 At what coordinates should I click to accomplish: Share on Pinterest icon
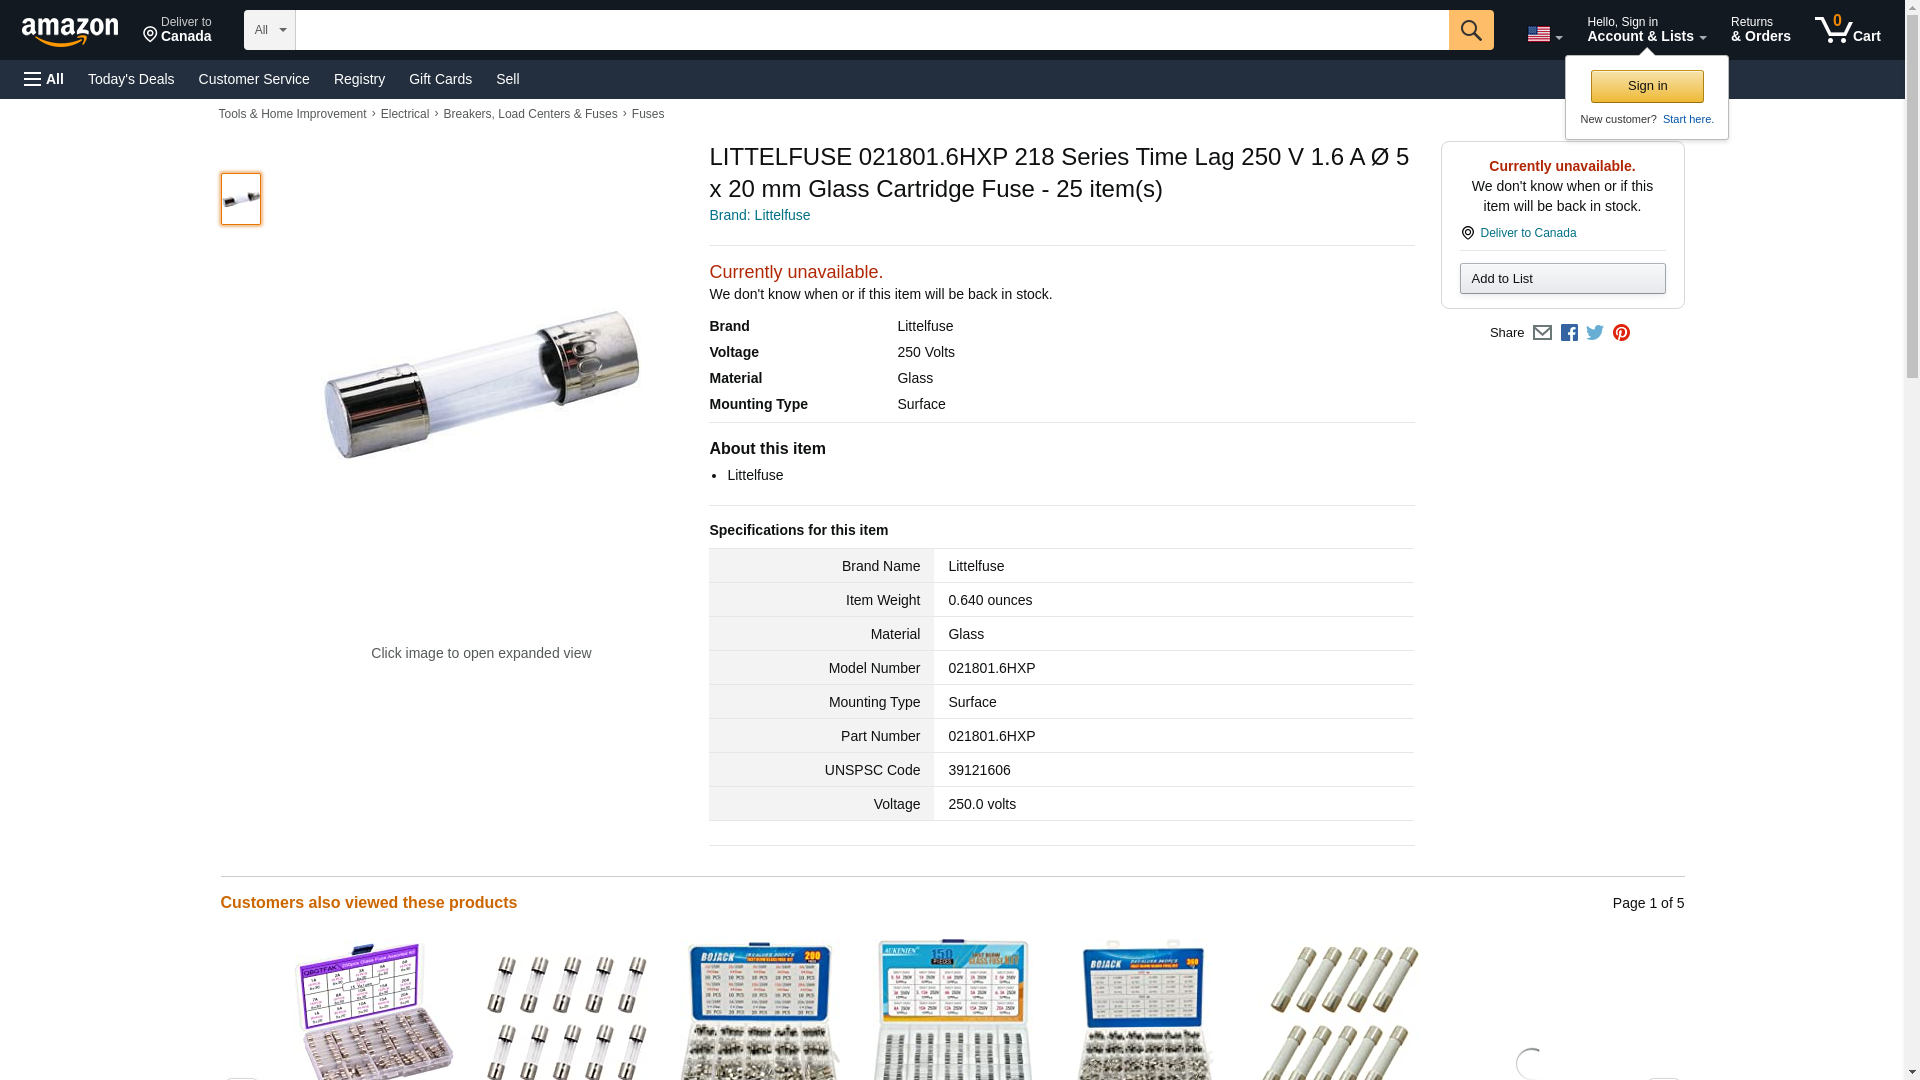tap(1621, 333)
